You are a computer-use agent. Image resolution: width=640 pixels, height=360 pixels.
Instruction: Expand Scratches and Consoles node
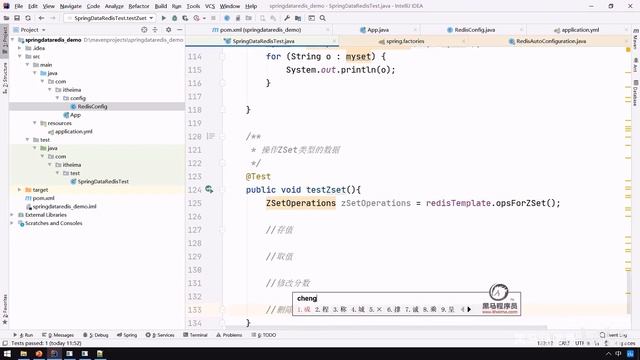tap(13, 223)
